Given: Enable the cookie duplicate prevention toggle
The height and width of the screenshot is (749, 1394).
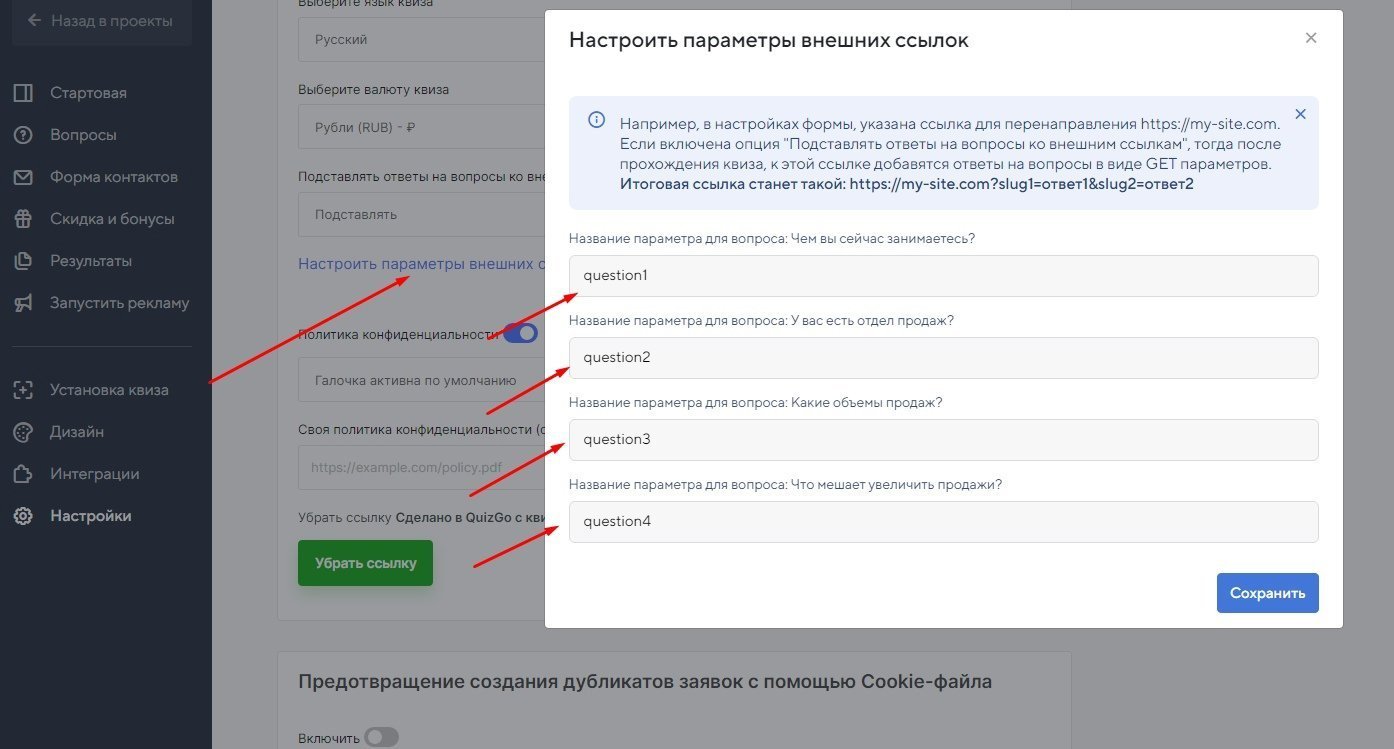Looking at the screenshot, I should click(x=381, y=738).
